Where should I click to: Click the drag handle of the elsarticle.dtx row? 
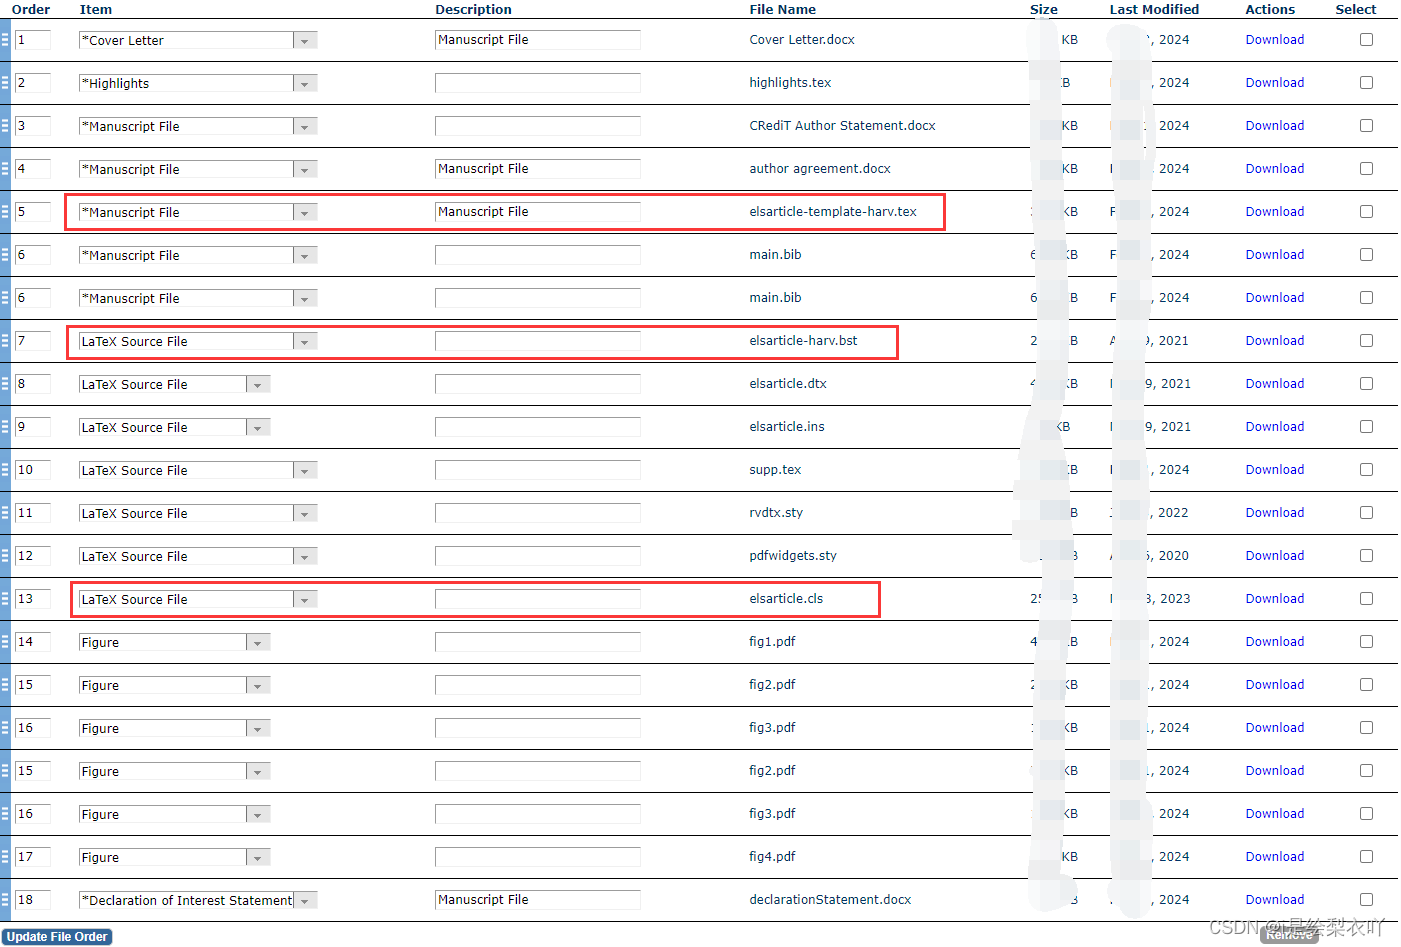pyautogui.click(x=5, y=384)
